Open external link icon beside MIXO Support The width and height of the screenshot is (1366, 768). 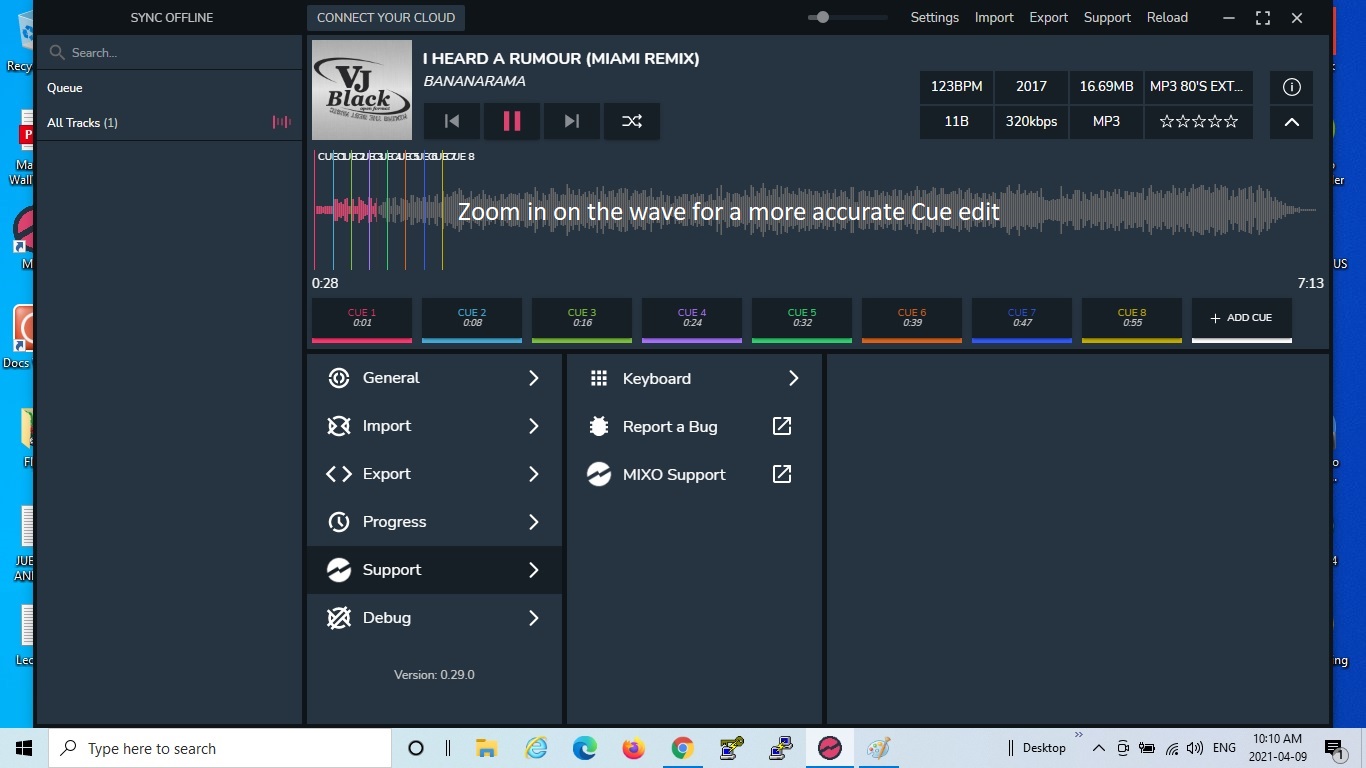pos(782,475)
